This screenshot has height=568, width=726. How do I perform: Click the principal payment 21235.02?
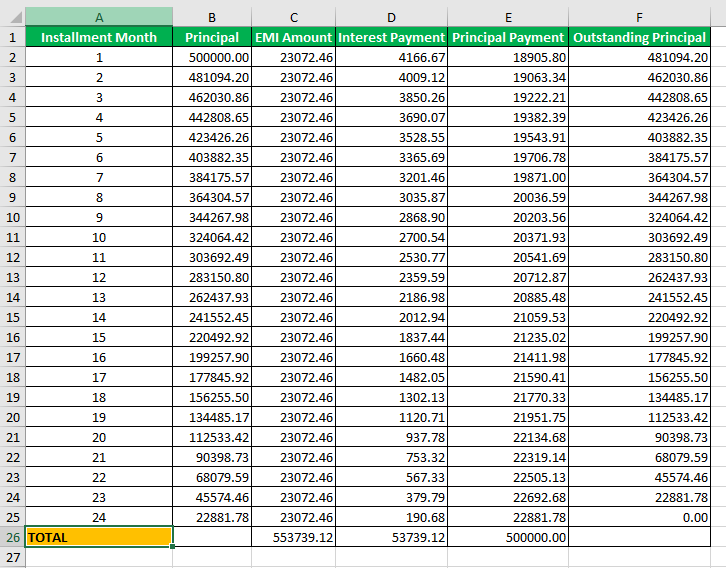[x=508, y=337]
